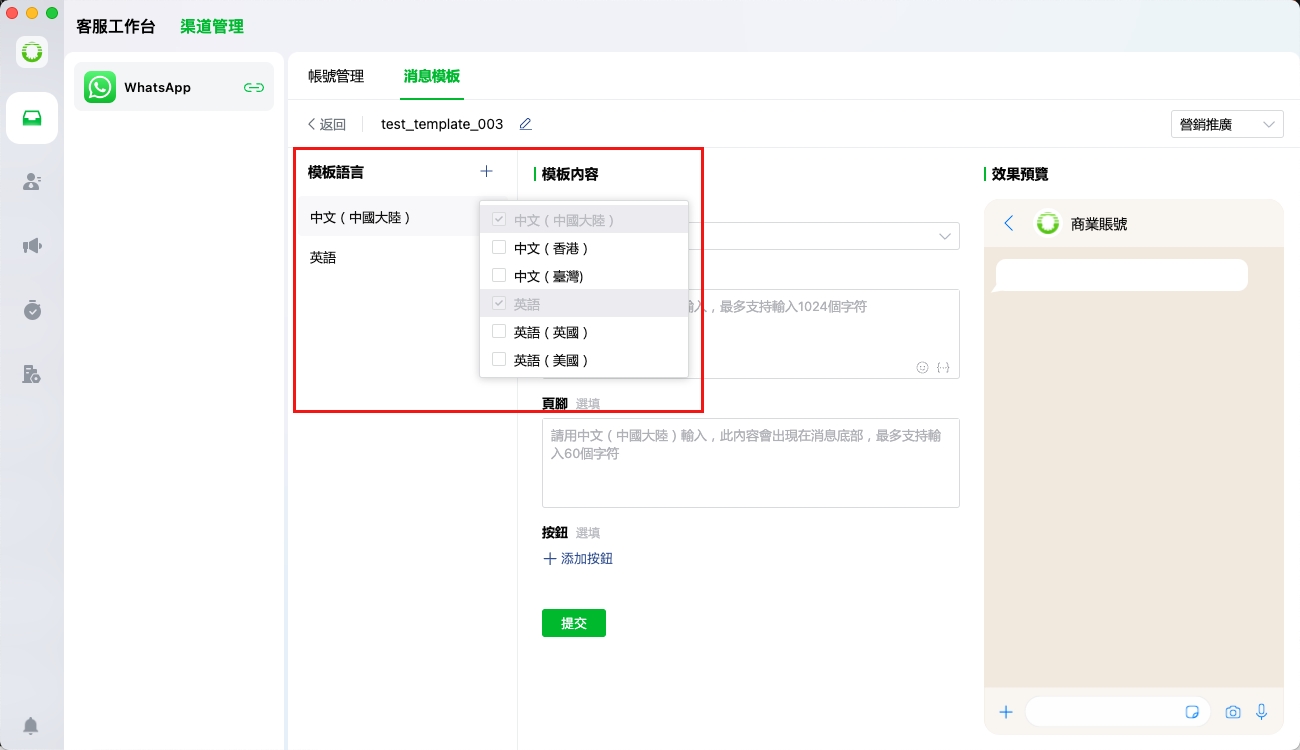Click the edit pencil next to test_template_003
1300x750 pixels.
(526, 124)
